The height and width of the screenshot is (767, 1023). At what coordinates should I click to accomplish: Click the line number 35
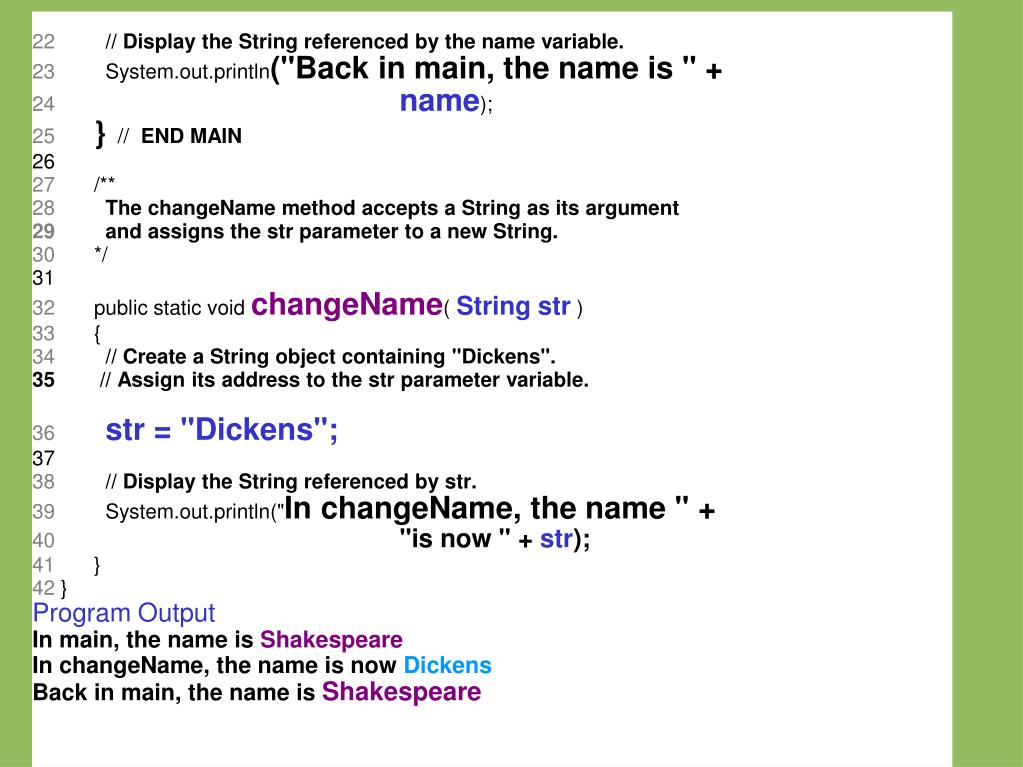pyautogui.click(x=44, y=380)
